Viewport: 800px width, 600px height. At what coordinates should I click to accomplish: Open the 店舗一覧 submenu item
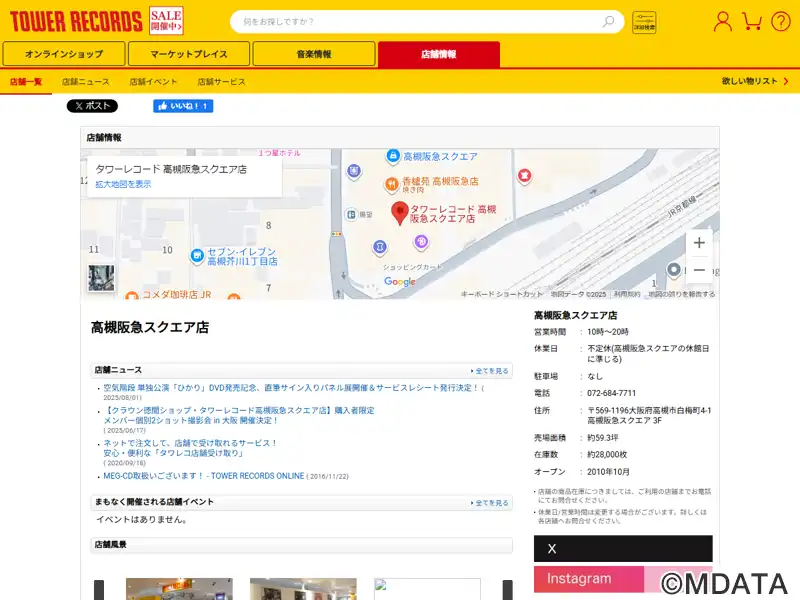coord(26,82)
